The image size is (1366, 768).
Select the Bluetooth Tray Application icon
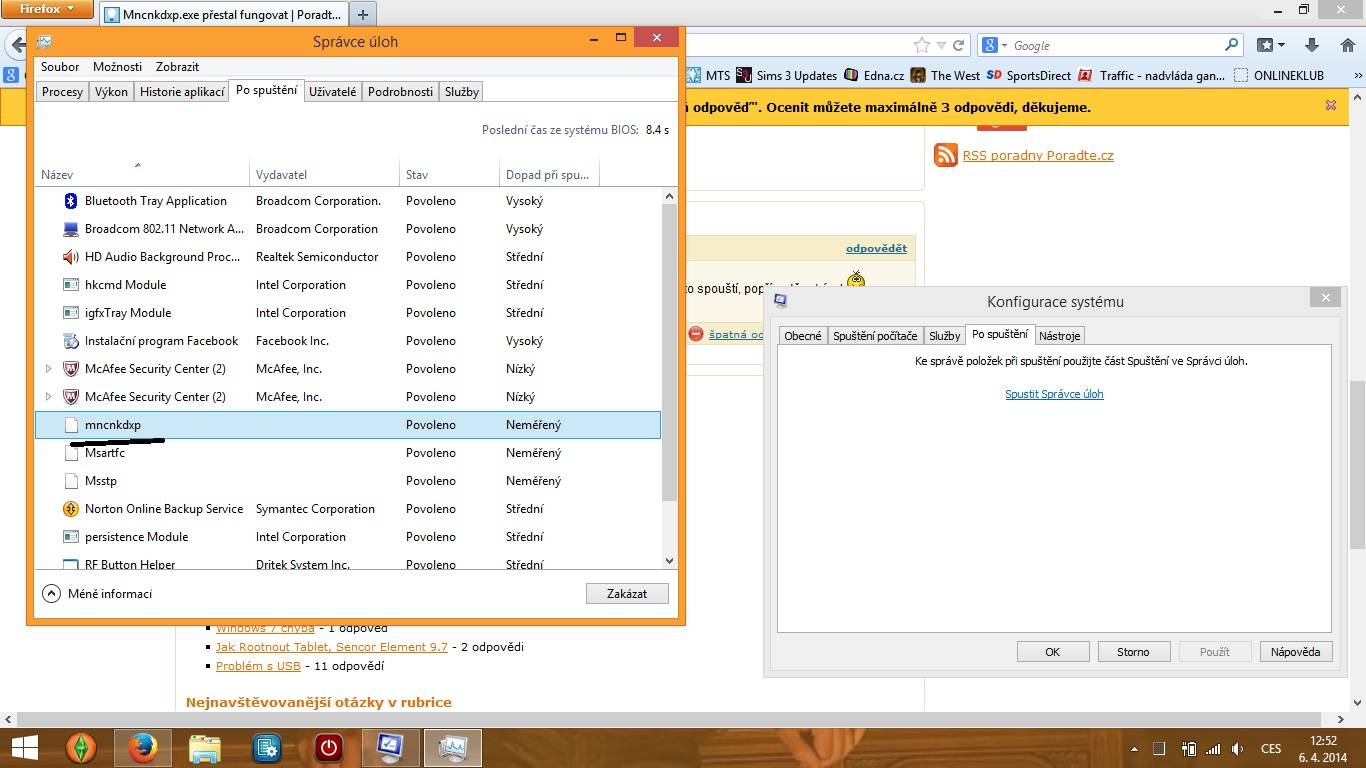71,201
